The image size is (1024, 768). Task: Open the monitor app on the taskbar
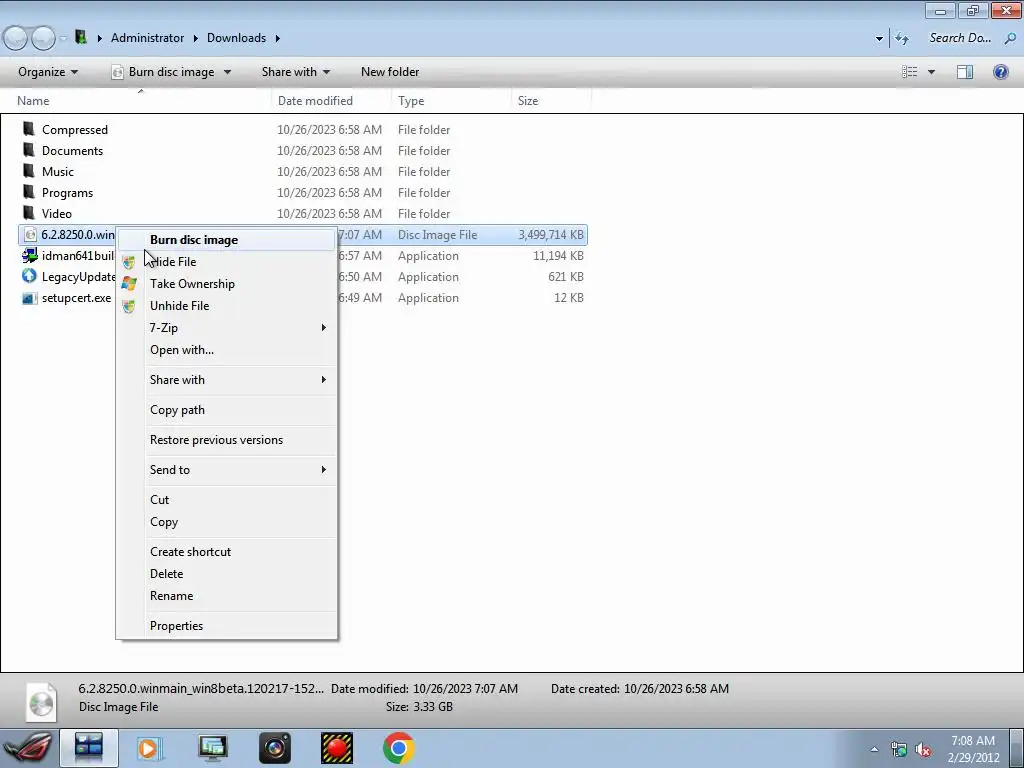click(x=213, y=748)
